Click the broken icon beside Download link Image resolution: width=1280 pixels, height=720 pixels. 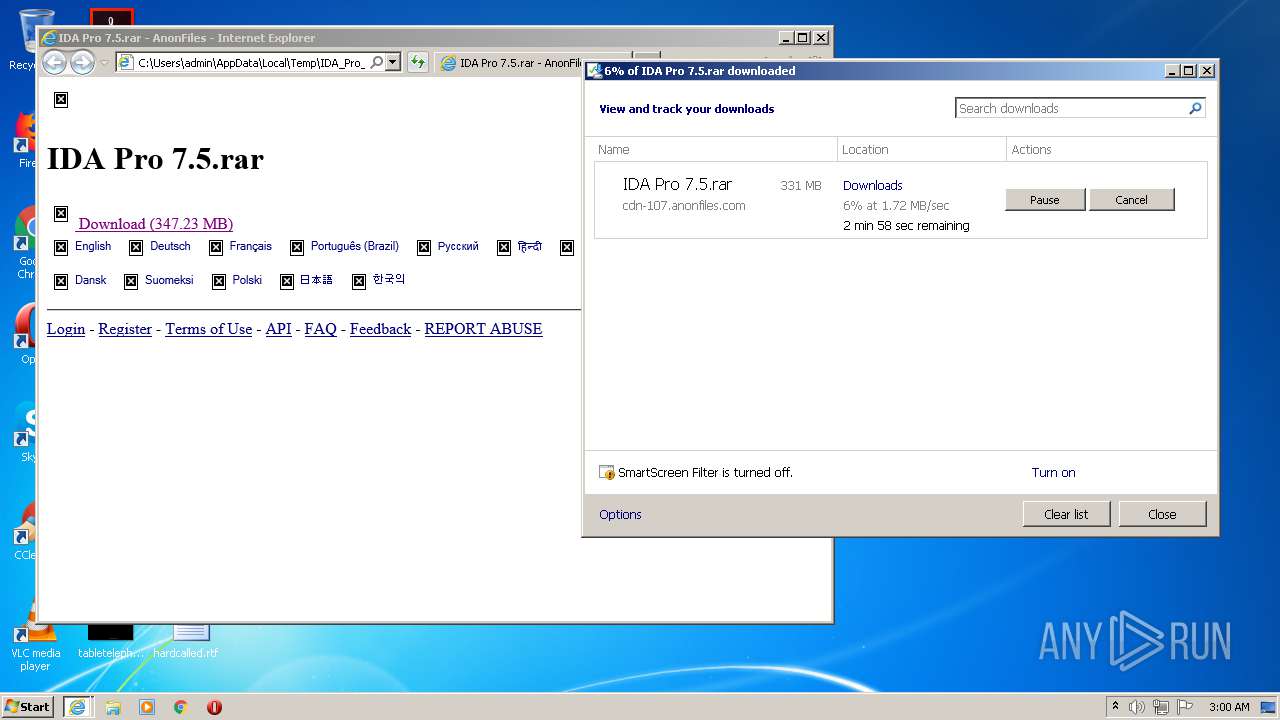point(61,213)
